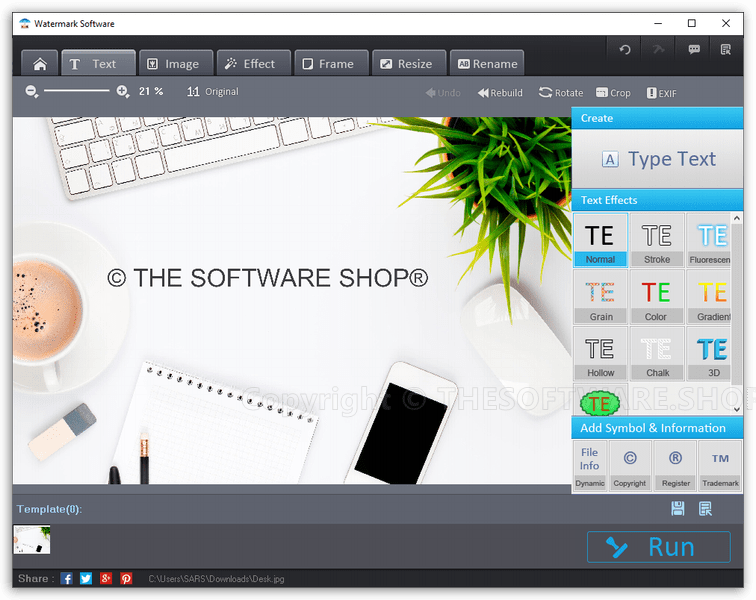This screenshot has height=600, width=756.
Task: Click the Run button
Action: coord(659,547)
